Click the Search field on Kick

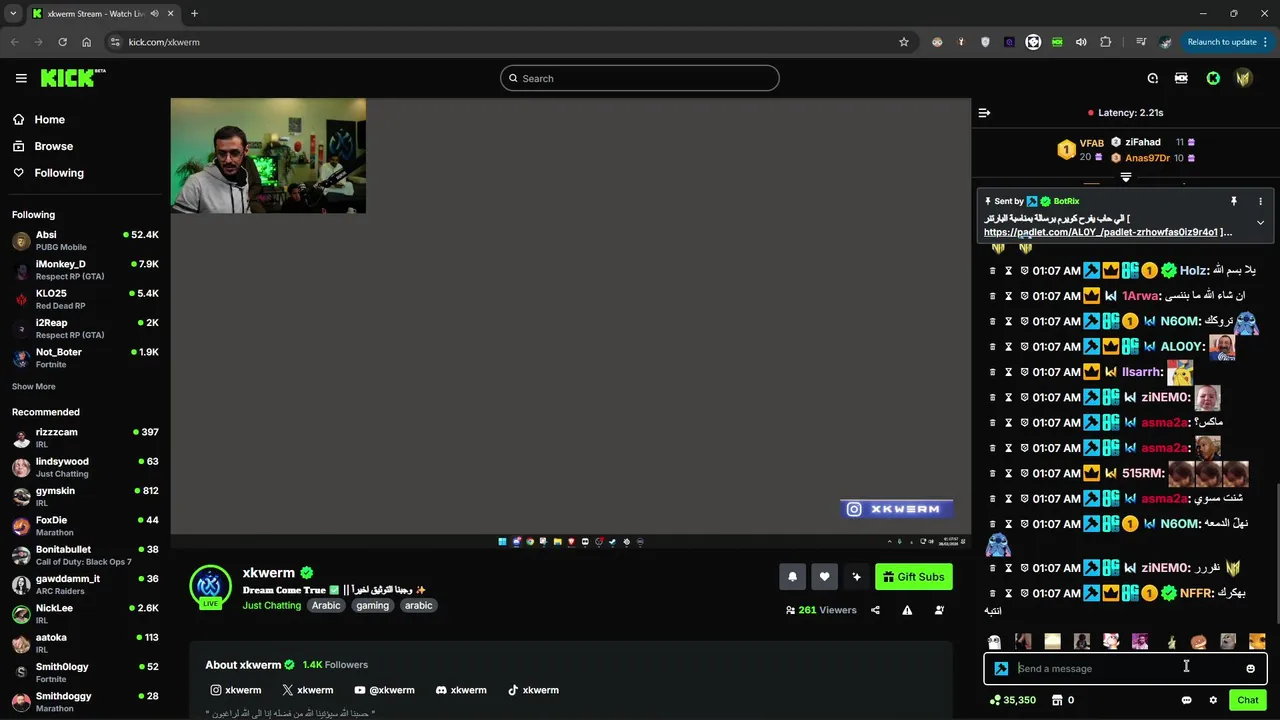pos(640,78)
